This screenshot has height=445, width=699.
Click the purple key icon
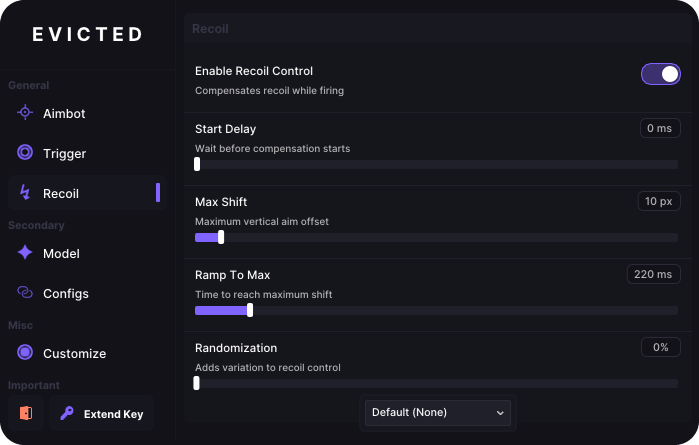[67, 413]
